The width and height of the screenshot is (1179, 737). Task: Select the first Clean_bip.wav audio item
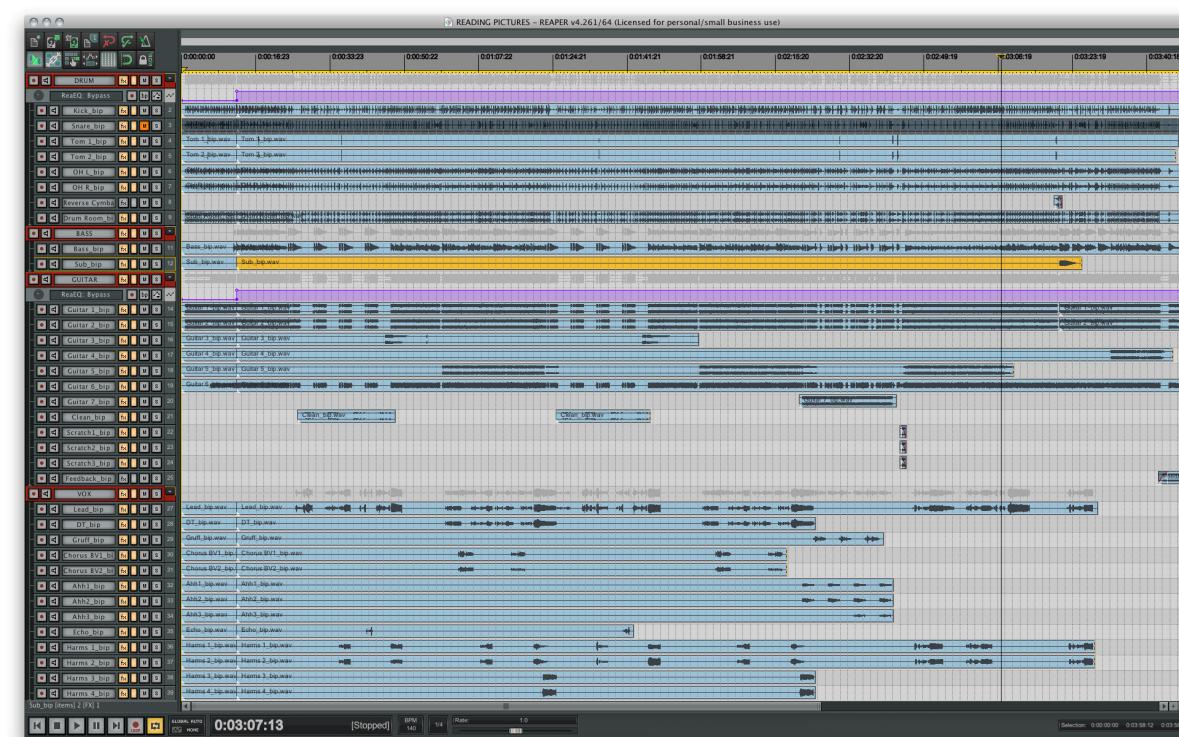click(346, 416)
